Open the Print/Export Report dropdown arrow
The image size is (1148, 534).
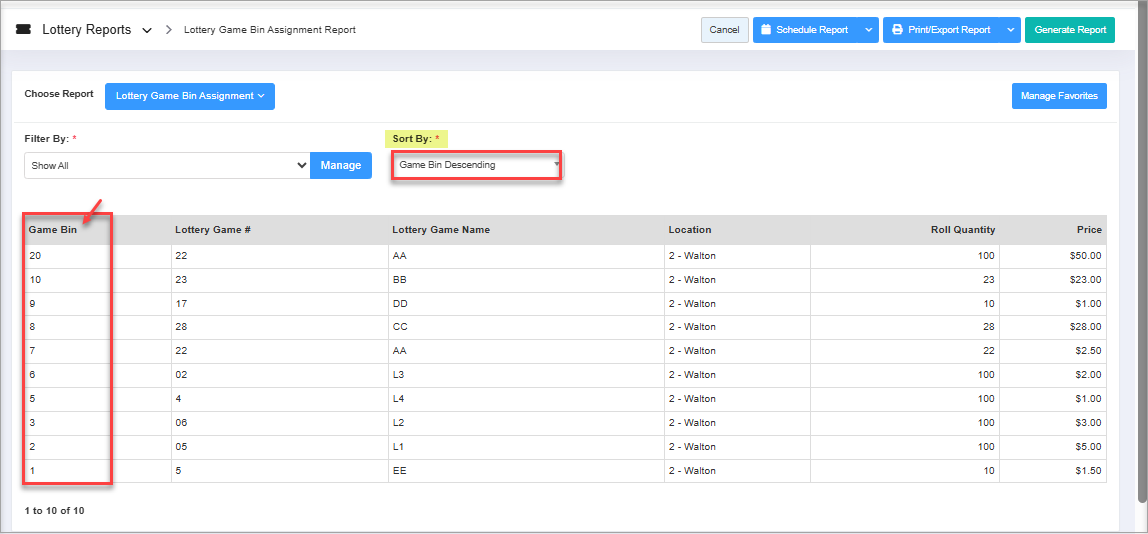[1009, 30]
